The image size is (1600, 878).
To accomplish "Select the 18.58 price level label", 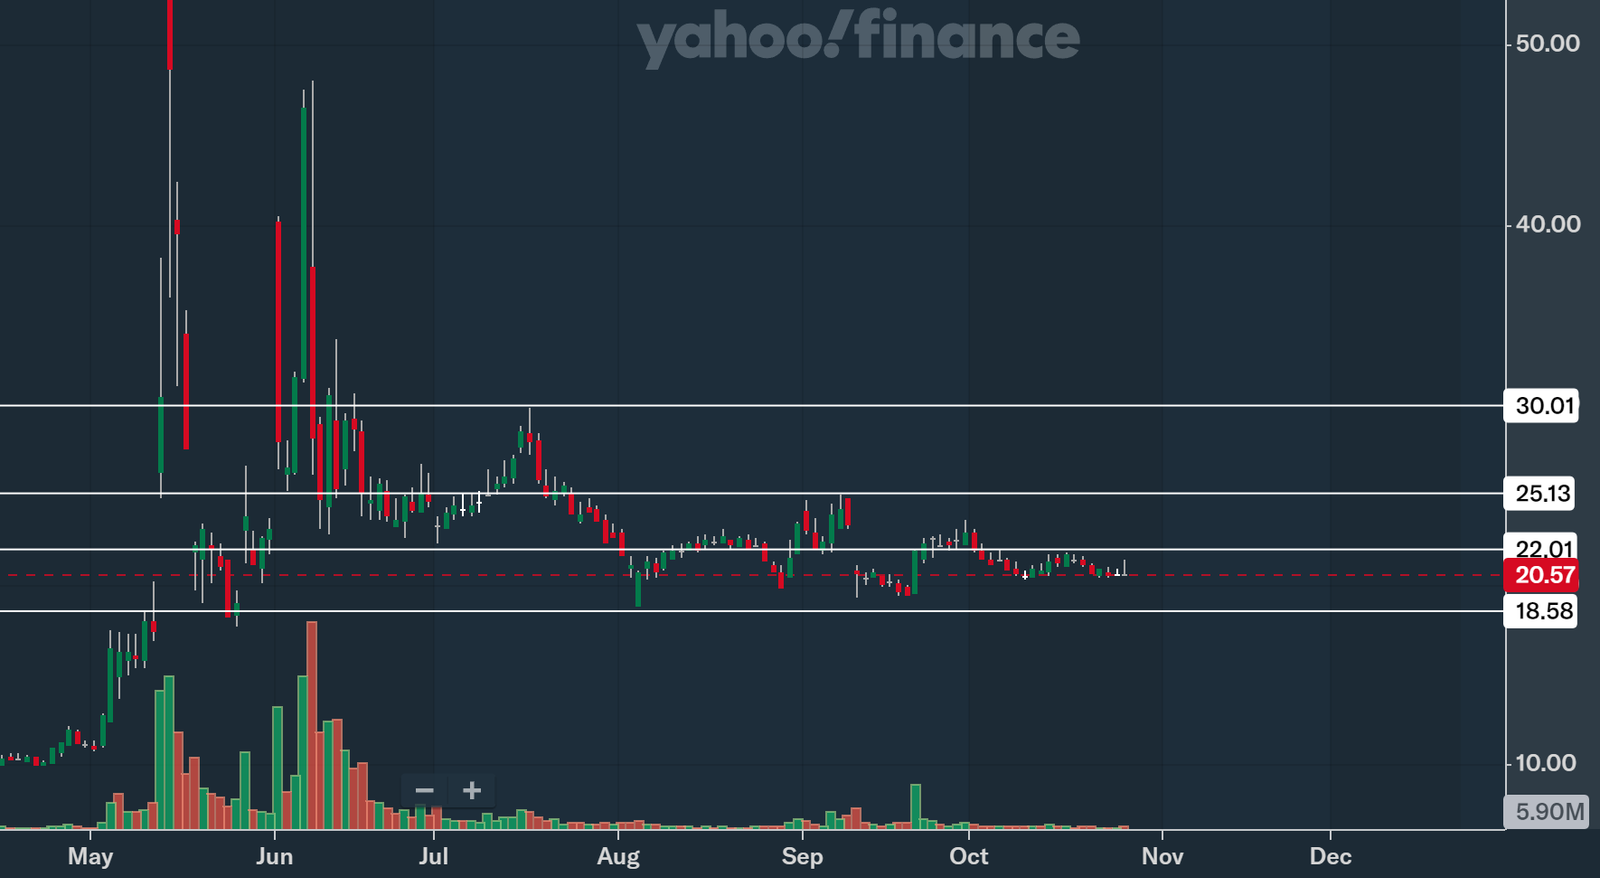I will (x=1541, y=611).
